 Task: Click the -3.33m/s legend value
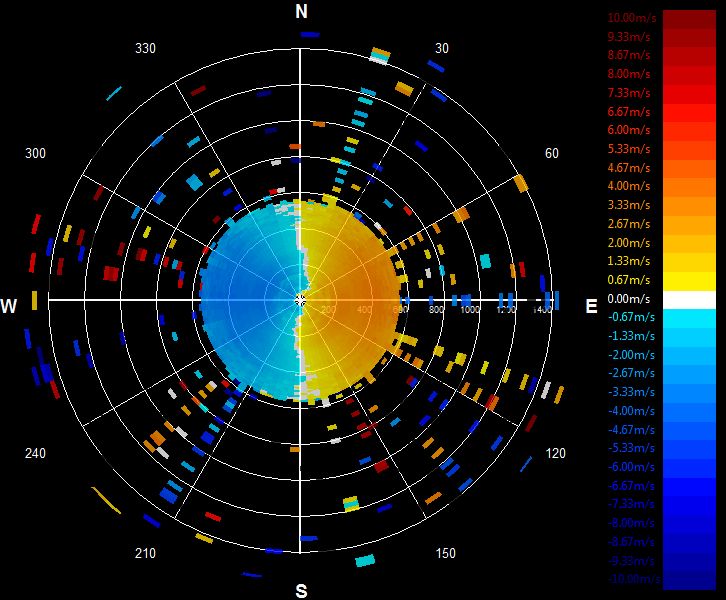(x=631, y=392)
